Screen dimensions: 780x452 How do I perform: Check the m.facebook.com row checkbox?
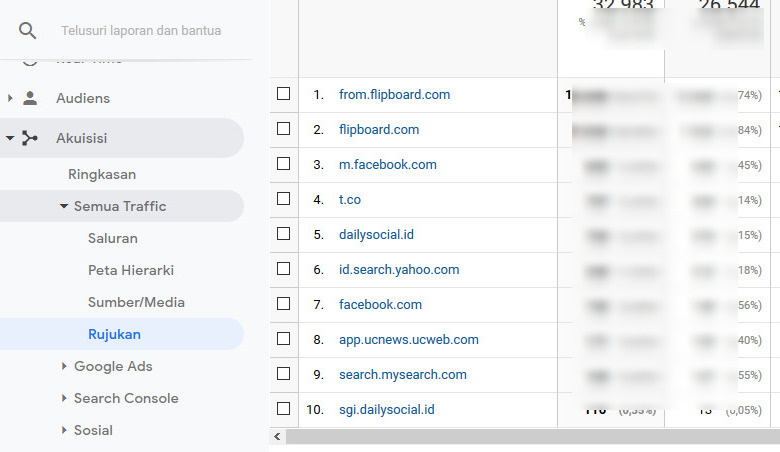coord(284,163)
